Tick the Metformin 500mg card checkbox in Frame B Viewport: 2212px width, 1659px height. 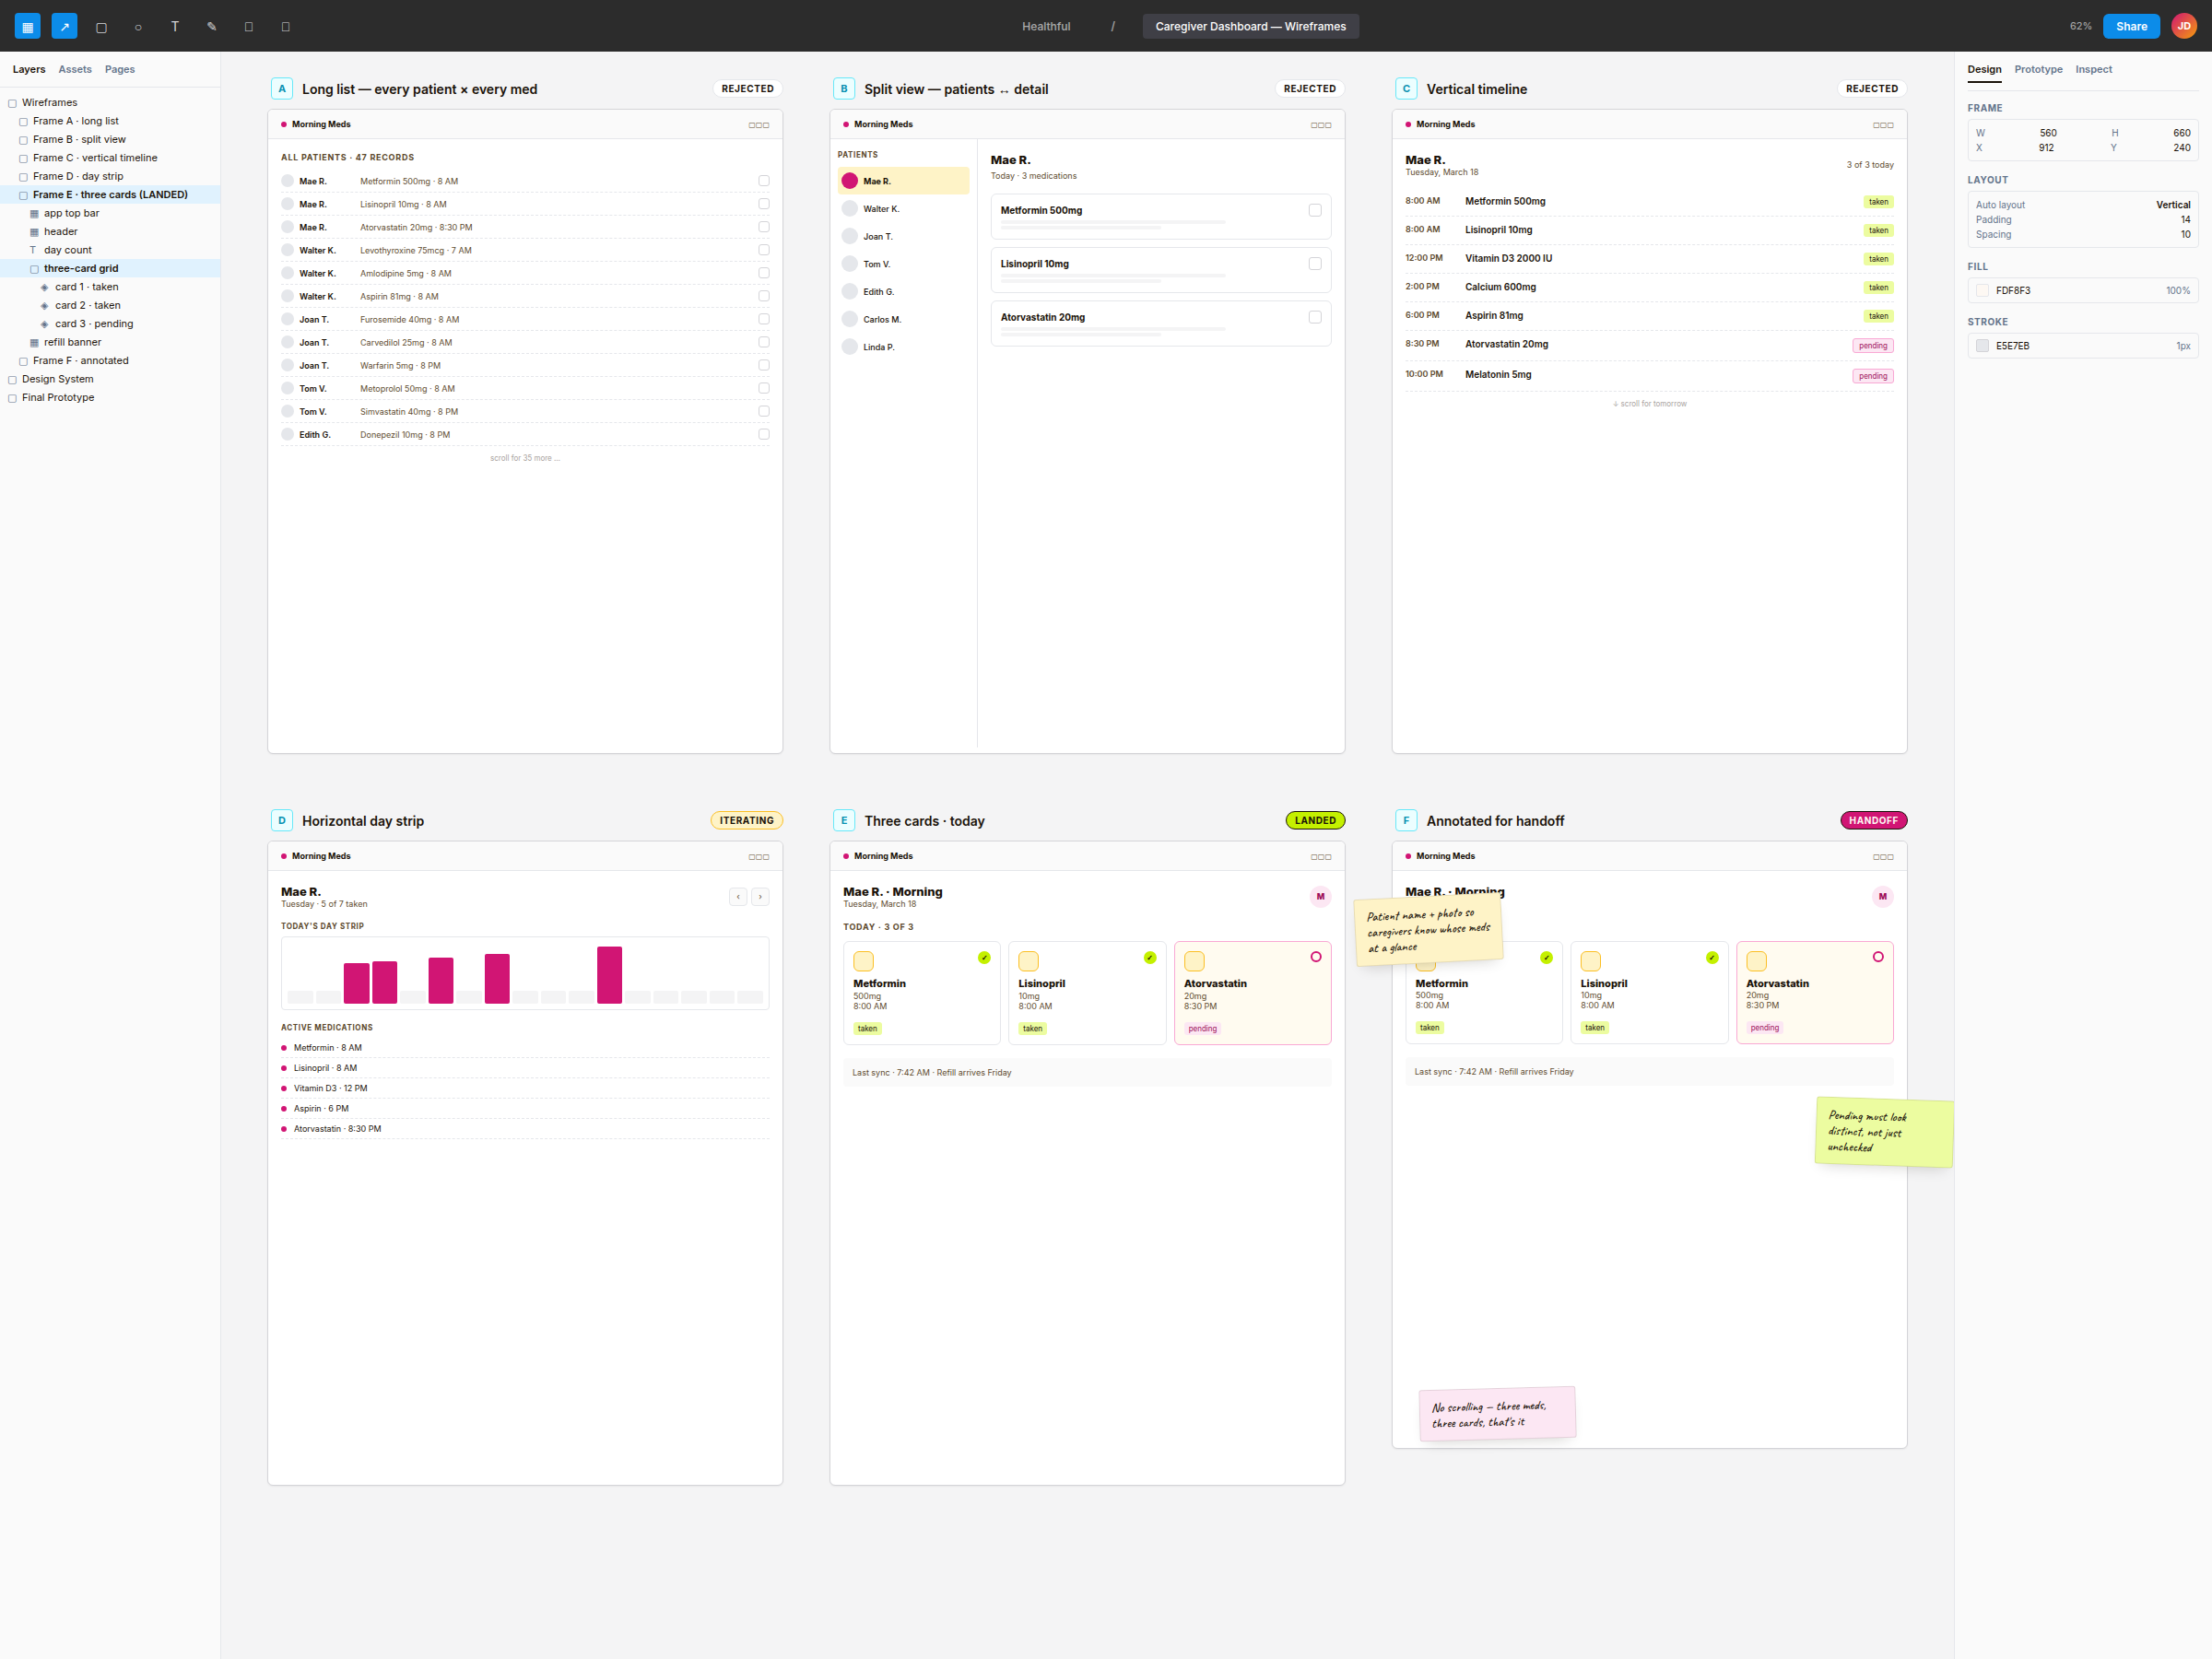point(1315,210)
